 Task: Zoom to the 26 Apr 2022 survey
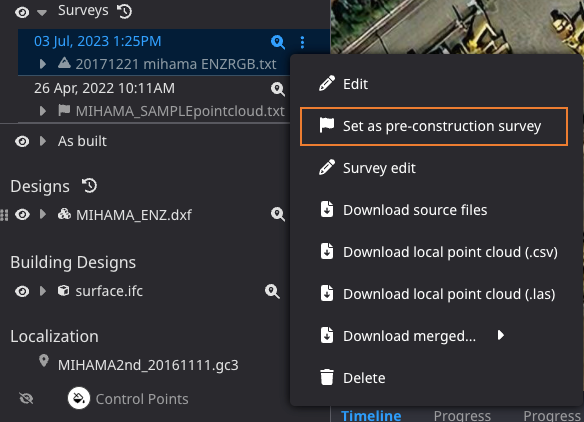coord(278,89)
